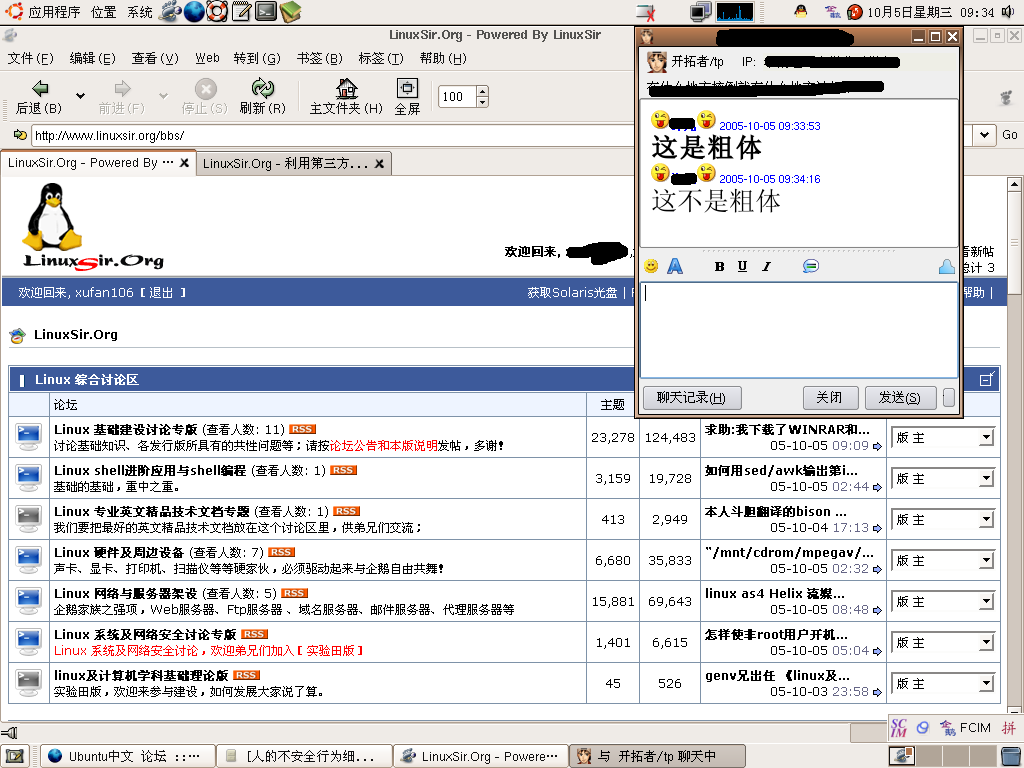Switch to the Ubuntu中文 论坛 taskbar window
The height and width of the screenshot is (768, 1024).
[128, 757]
